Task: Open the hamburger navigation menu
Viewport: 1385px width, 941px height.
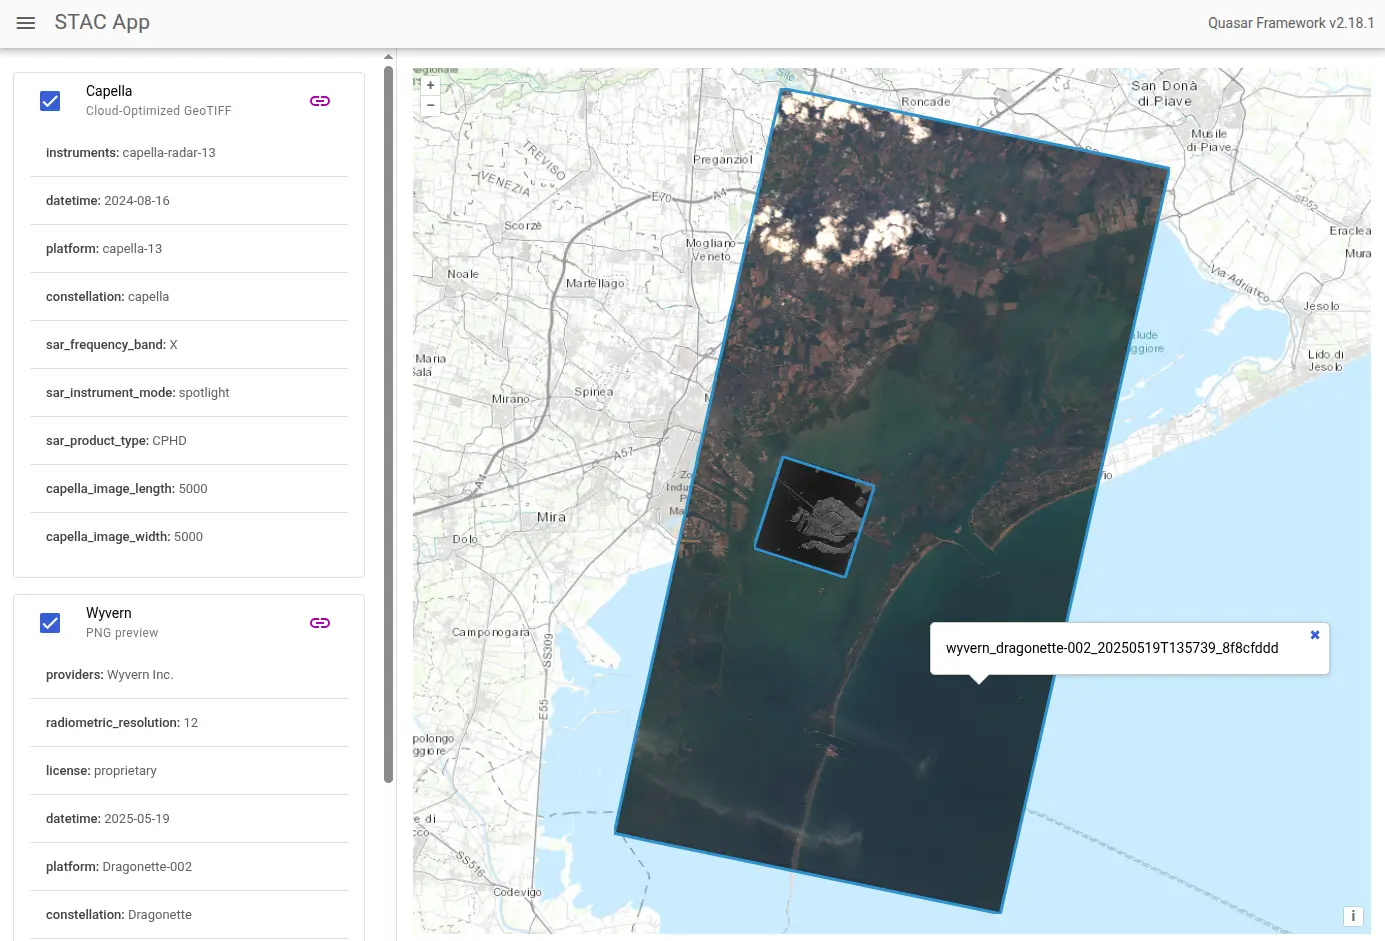Action: (26, 23)
